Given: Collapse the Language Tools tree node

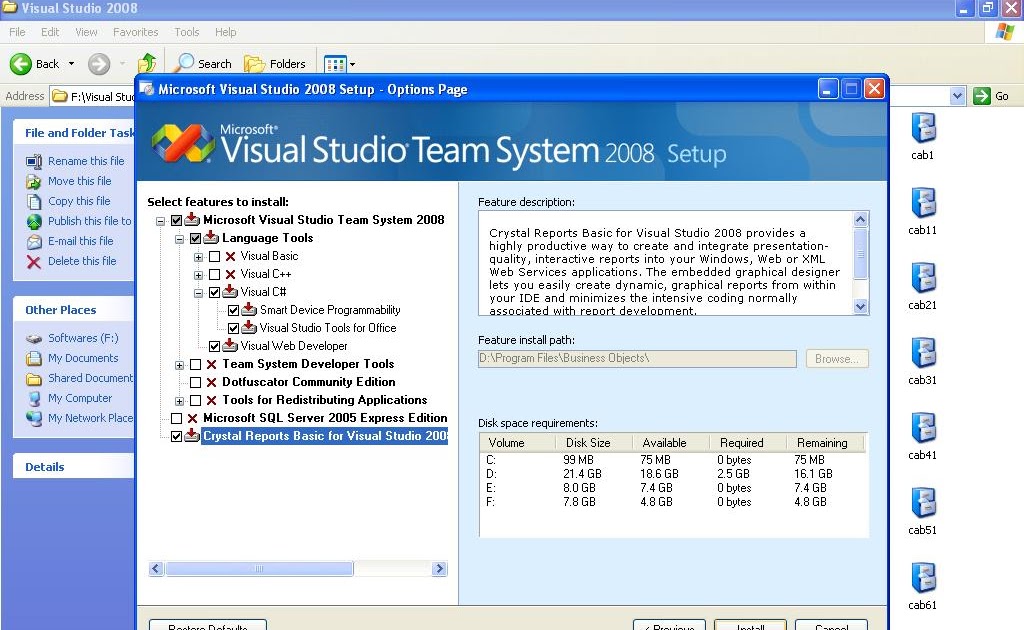Looking at the screenshot, I should tap(177, 238).
